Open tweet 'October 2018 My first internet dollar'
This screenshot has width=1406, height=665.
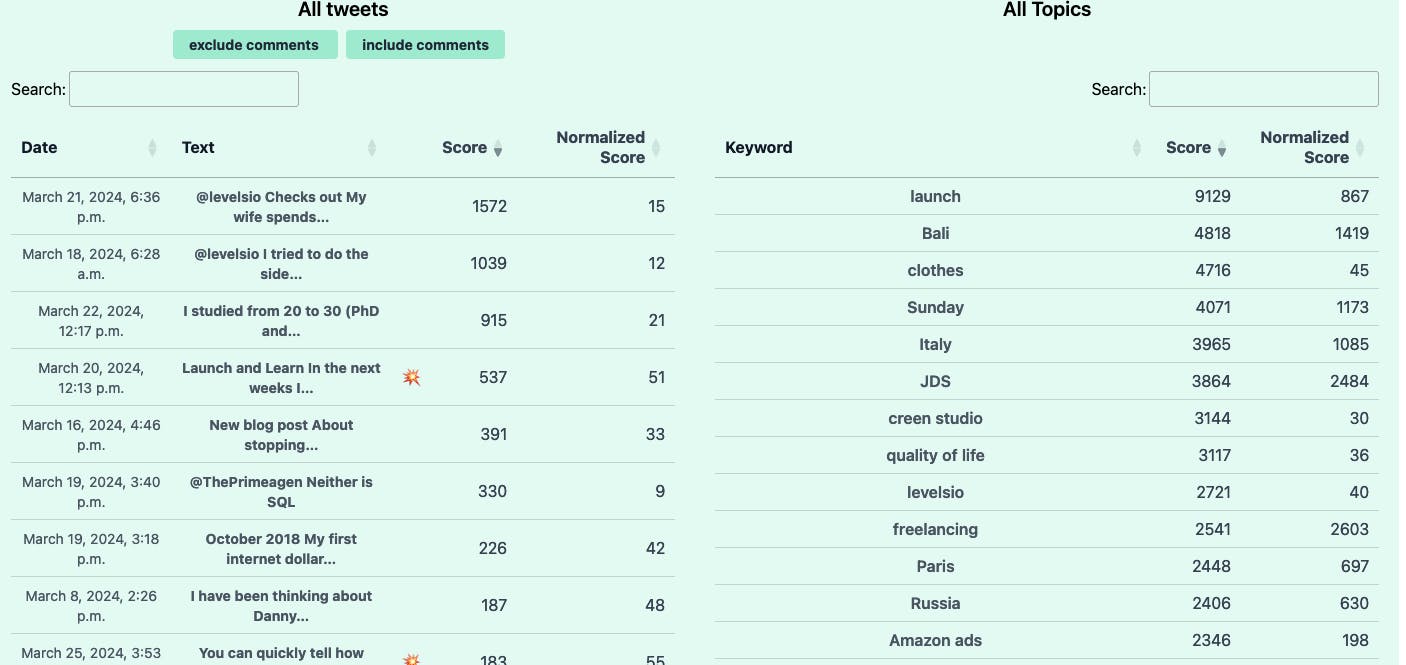pos(281,549)
